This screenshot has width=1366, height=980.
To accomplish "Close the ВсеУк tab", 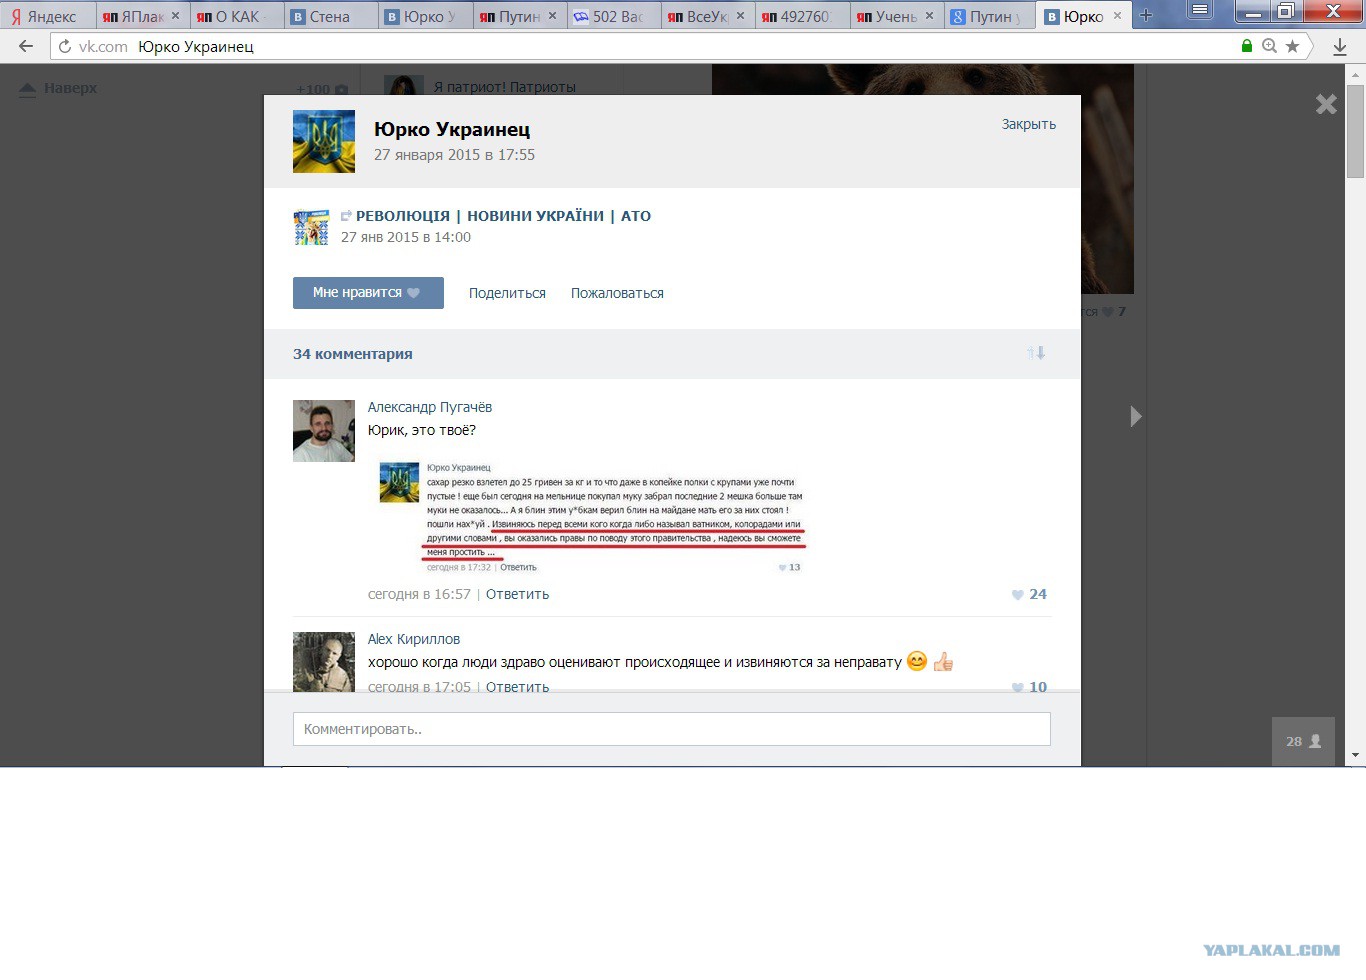I will 741,16.
